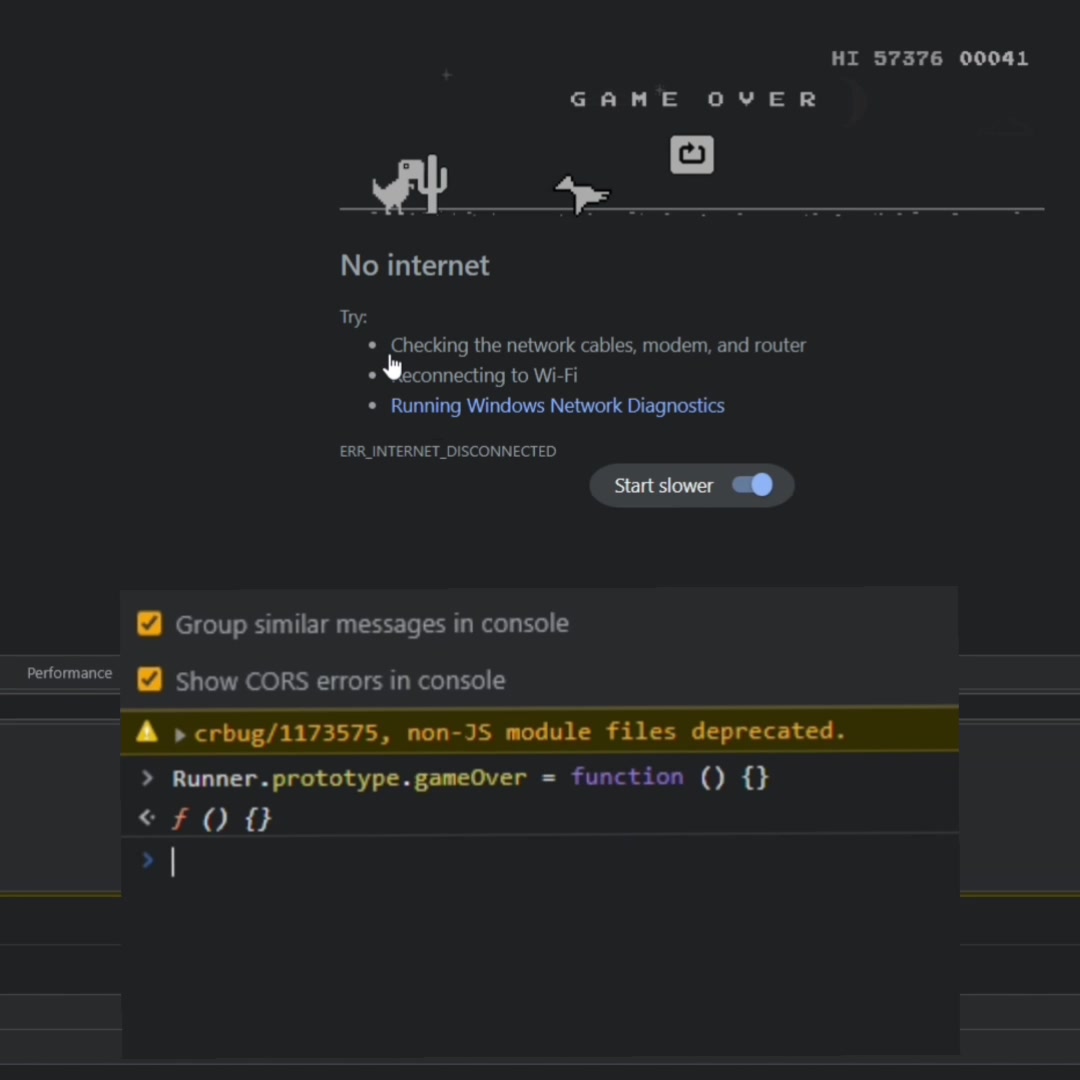
Task: Click the console input prompt chevron
Action: (x=147, y=860)
